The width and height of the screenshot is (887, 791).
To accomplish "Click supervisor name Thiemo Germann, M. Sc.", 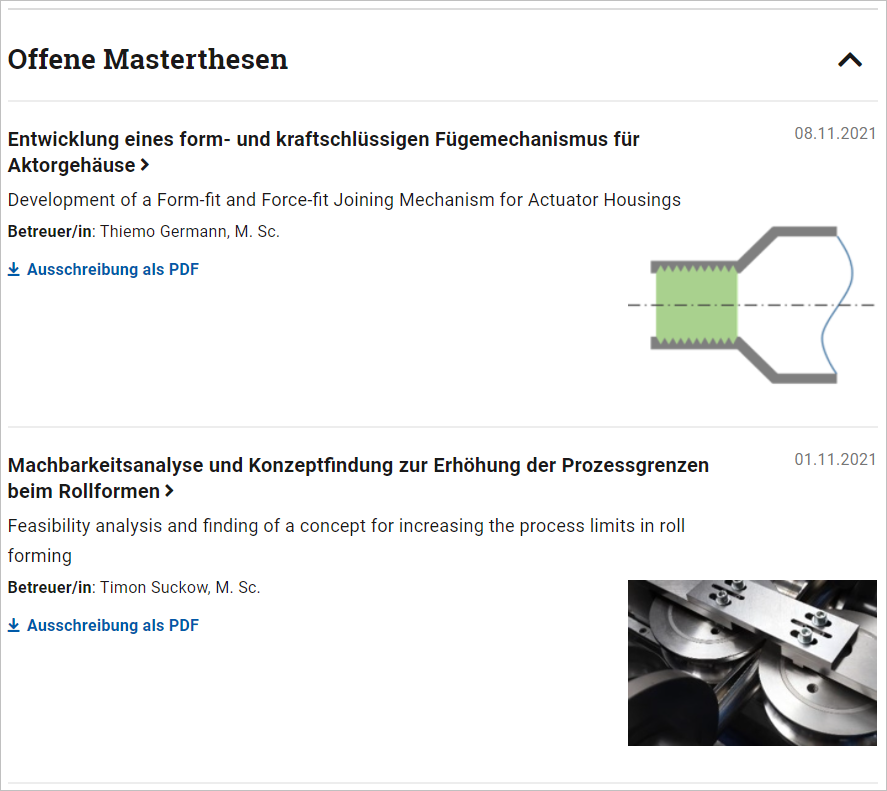I will tap(190, 231).
